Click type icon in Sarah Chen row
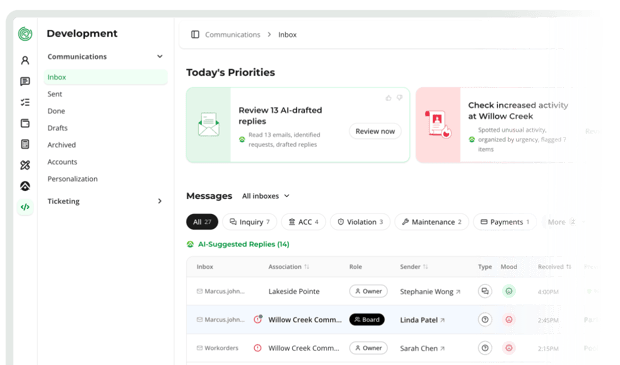 point(485,348)
